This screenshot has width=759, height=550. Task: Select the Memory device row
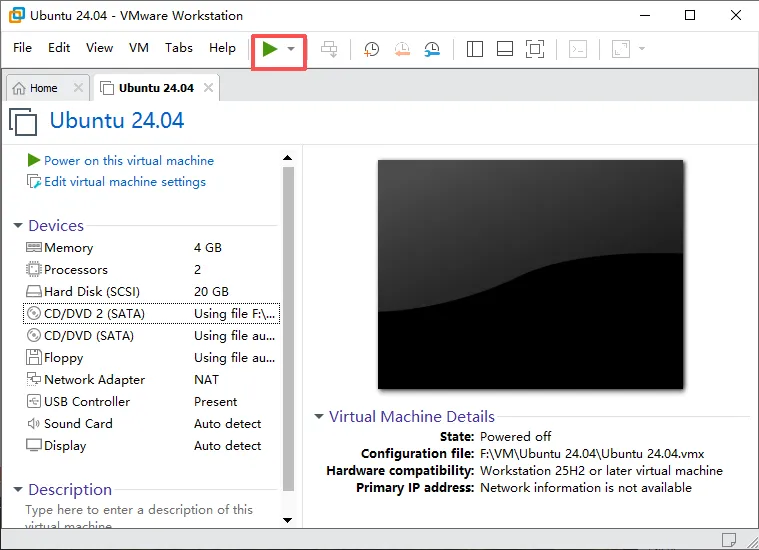click(x=152, y=247)
